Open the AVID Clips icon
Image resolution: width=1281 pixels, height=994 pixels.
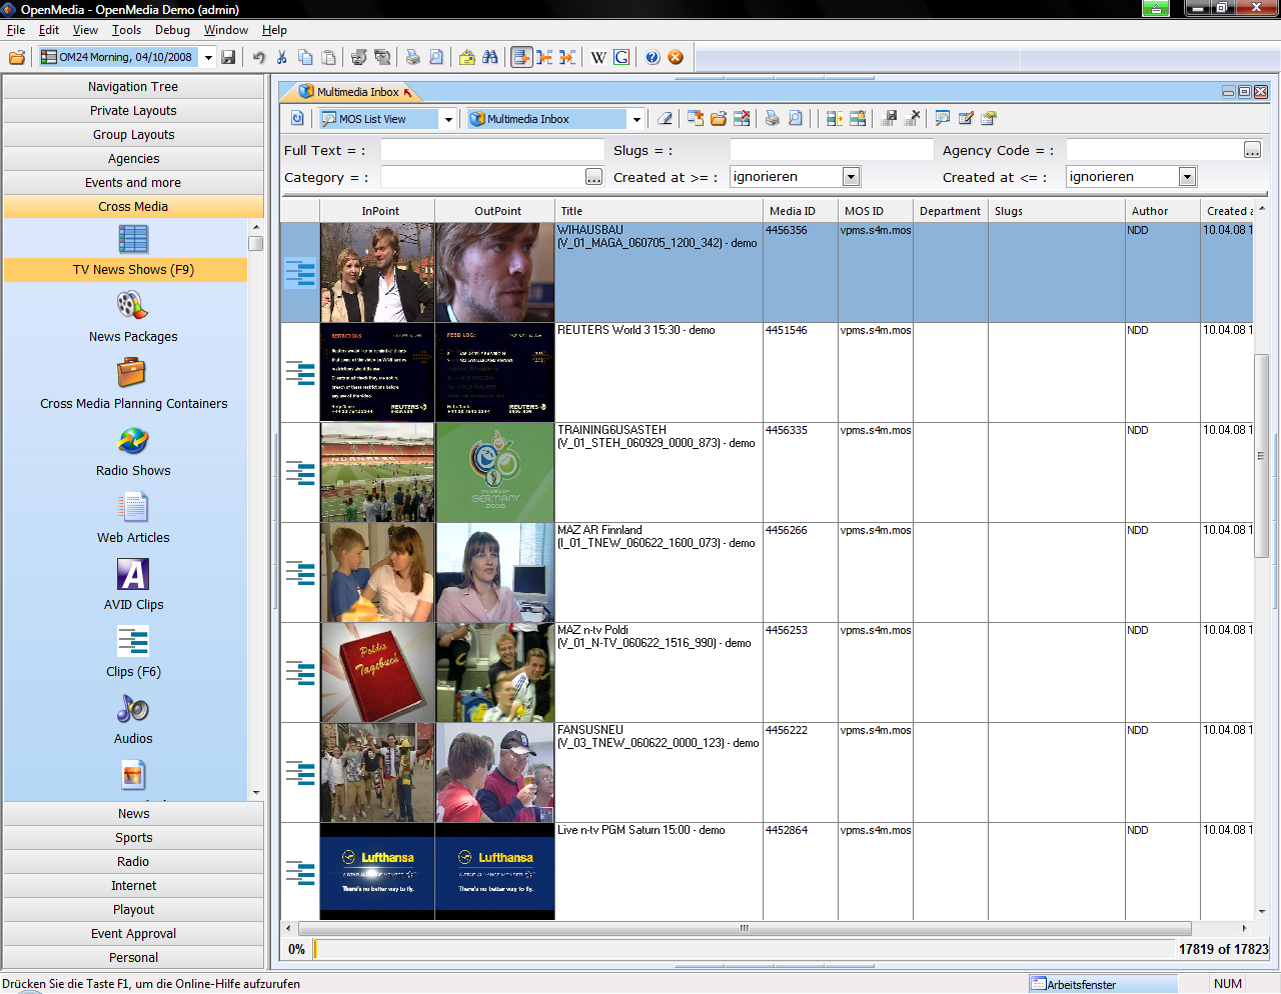pyautogui.click(x=132, y=574)
